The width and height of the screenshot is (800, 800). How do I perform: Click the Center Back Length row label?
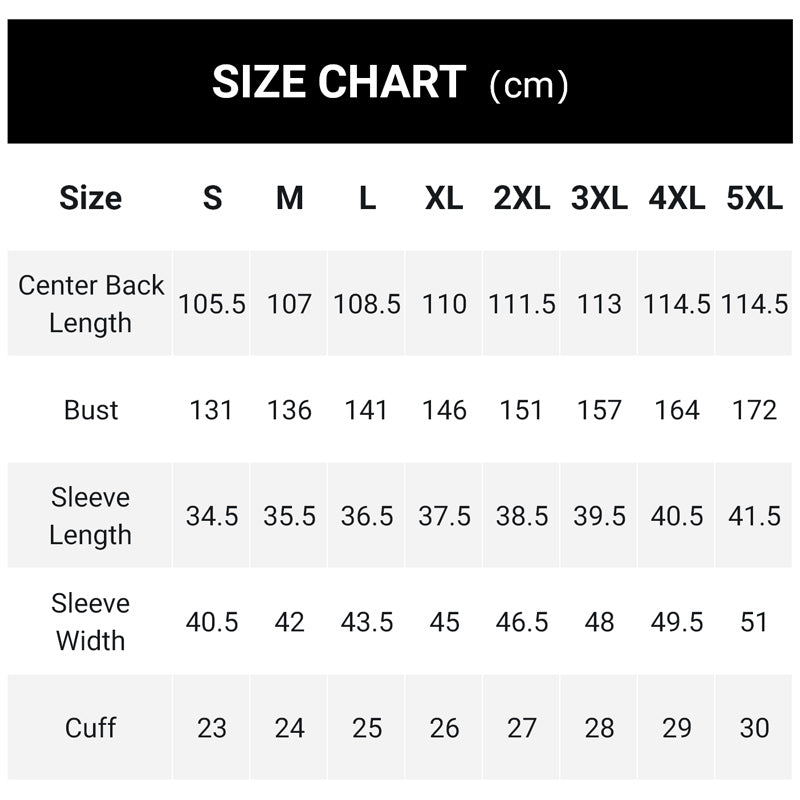90,304
